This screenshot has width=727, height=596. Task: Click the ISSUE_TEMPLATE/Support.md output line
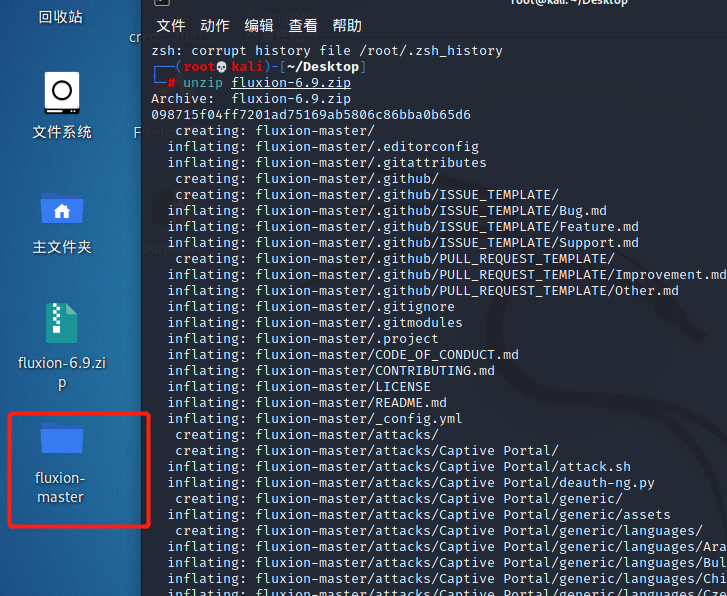(x=403, y=243)
